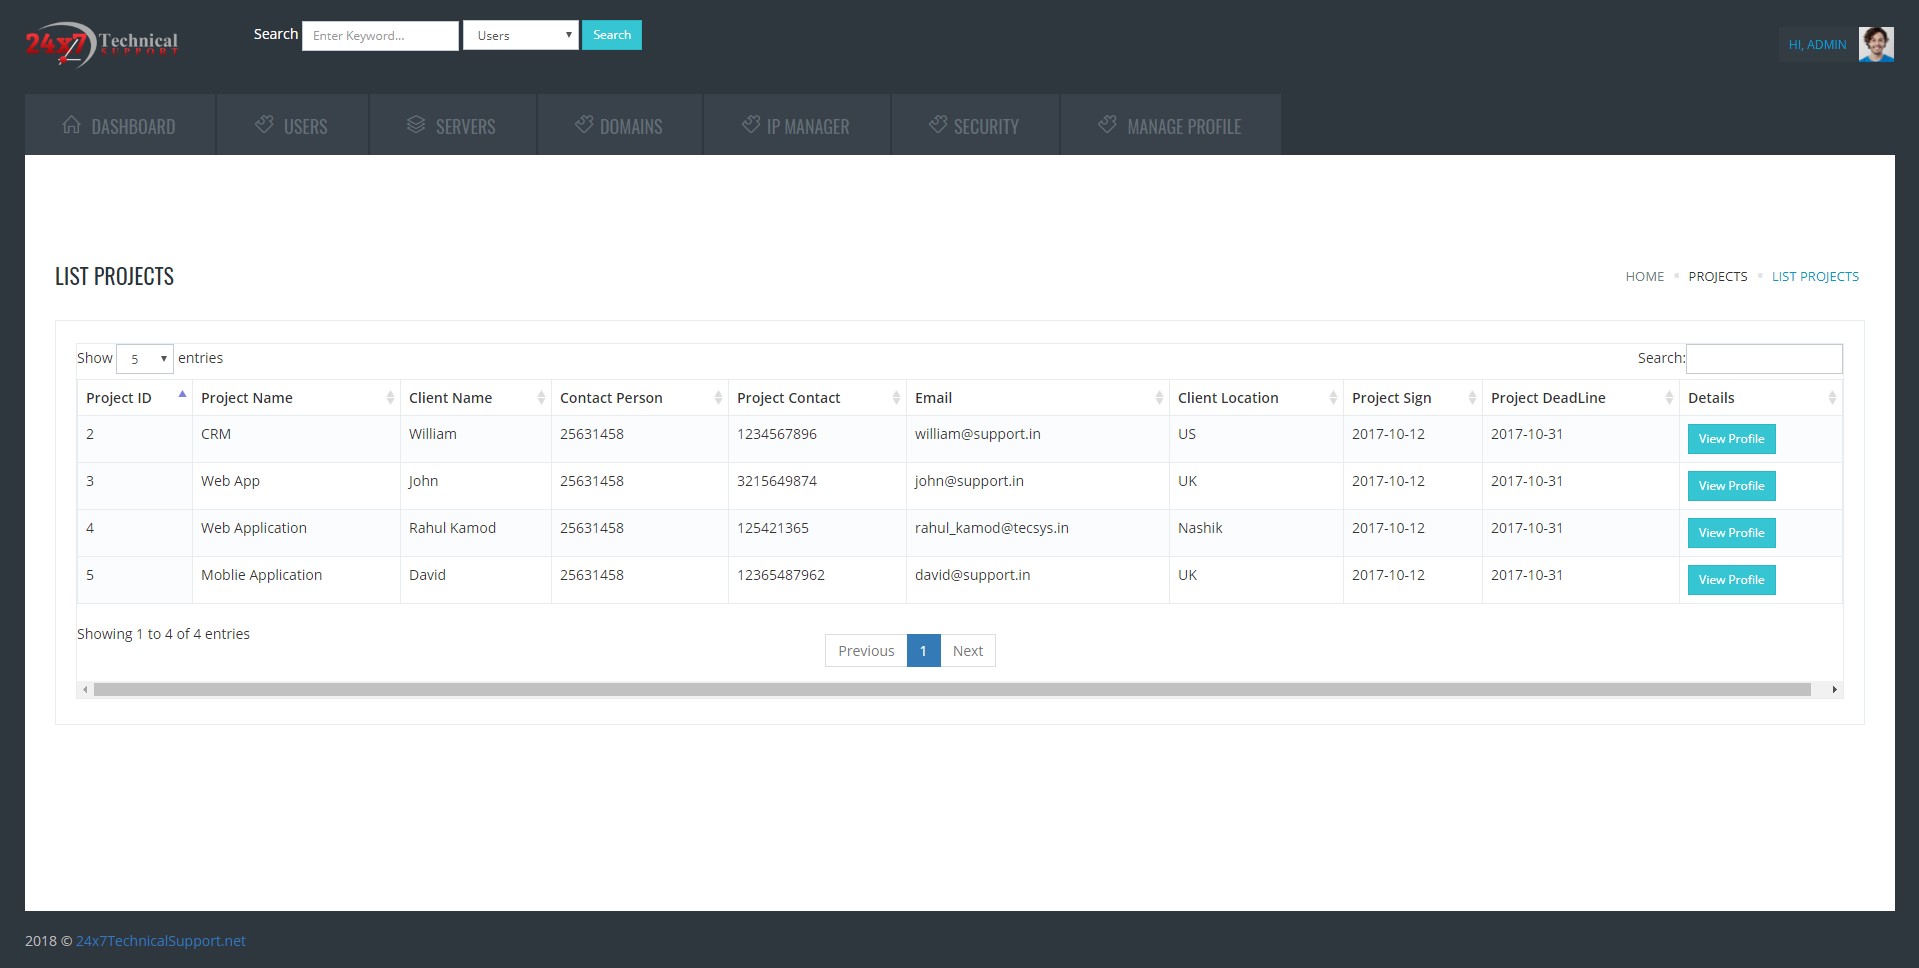The image size is (1919, 968).
Task: Click the tag icon beside Domains
Action: [x=584, y=125]
